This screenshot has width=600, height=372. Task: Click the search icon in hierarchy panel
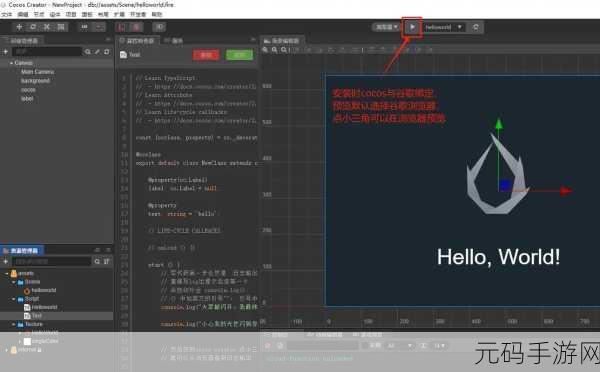coord(88,51)
